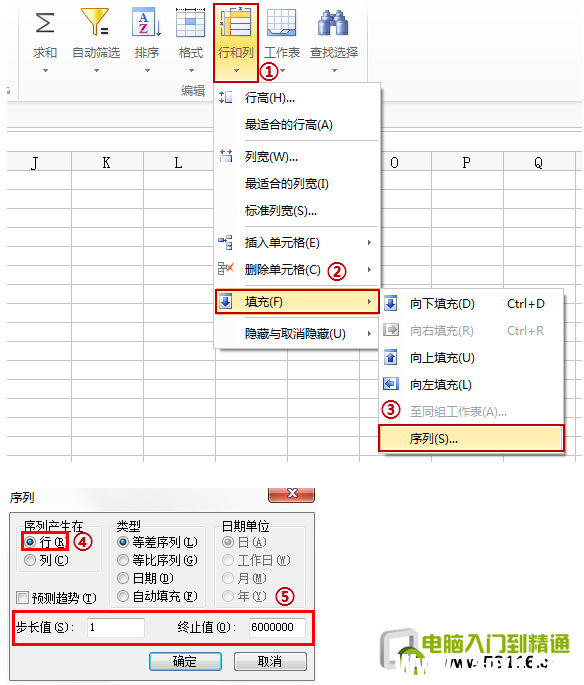Click the delete cells icon beside 删除单元格
The height and width of the screenshot is (685, 584).
pos(225,269)
